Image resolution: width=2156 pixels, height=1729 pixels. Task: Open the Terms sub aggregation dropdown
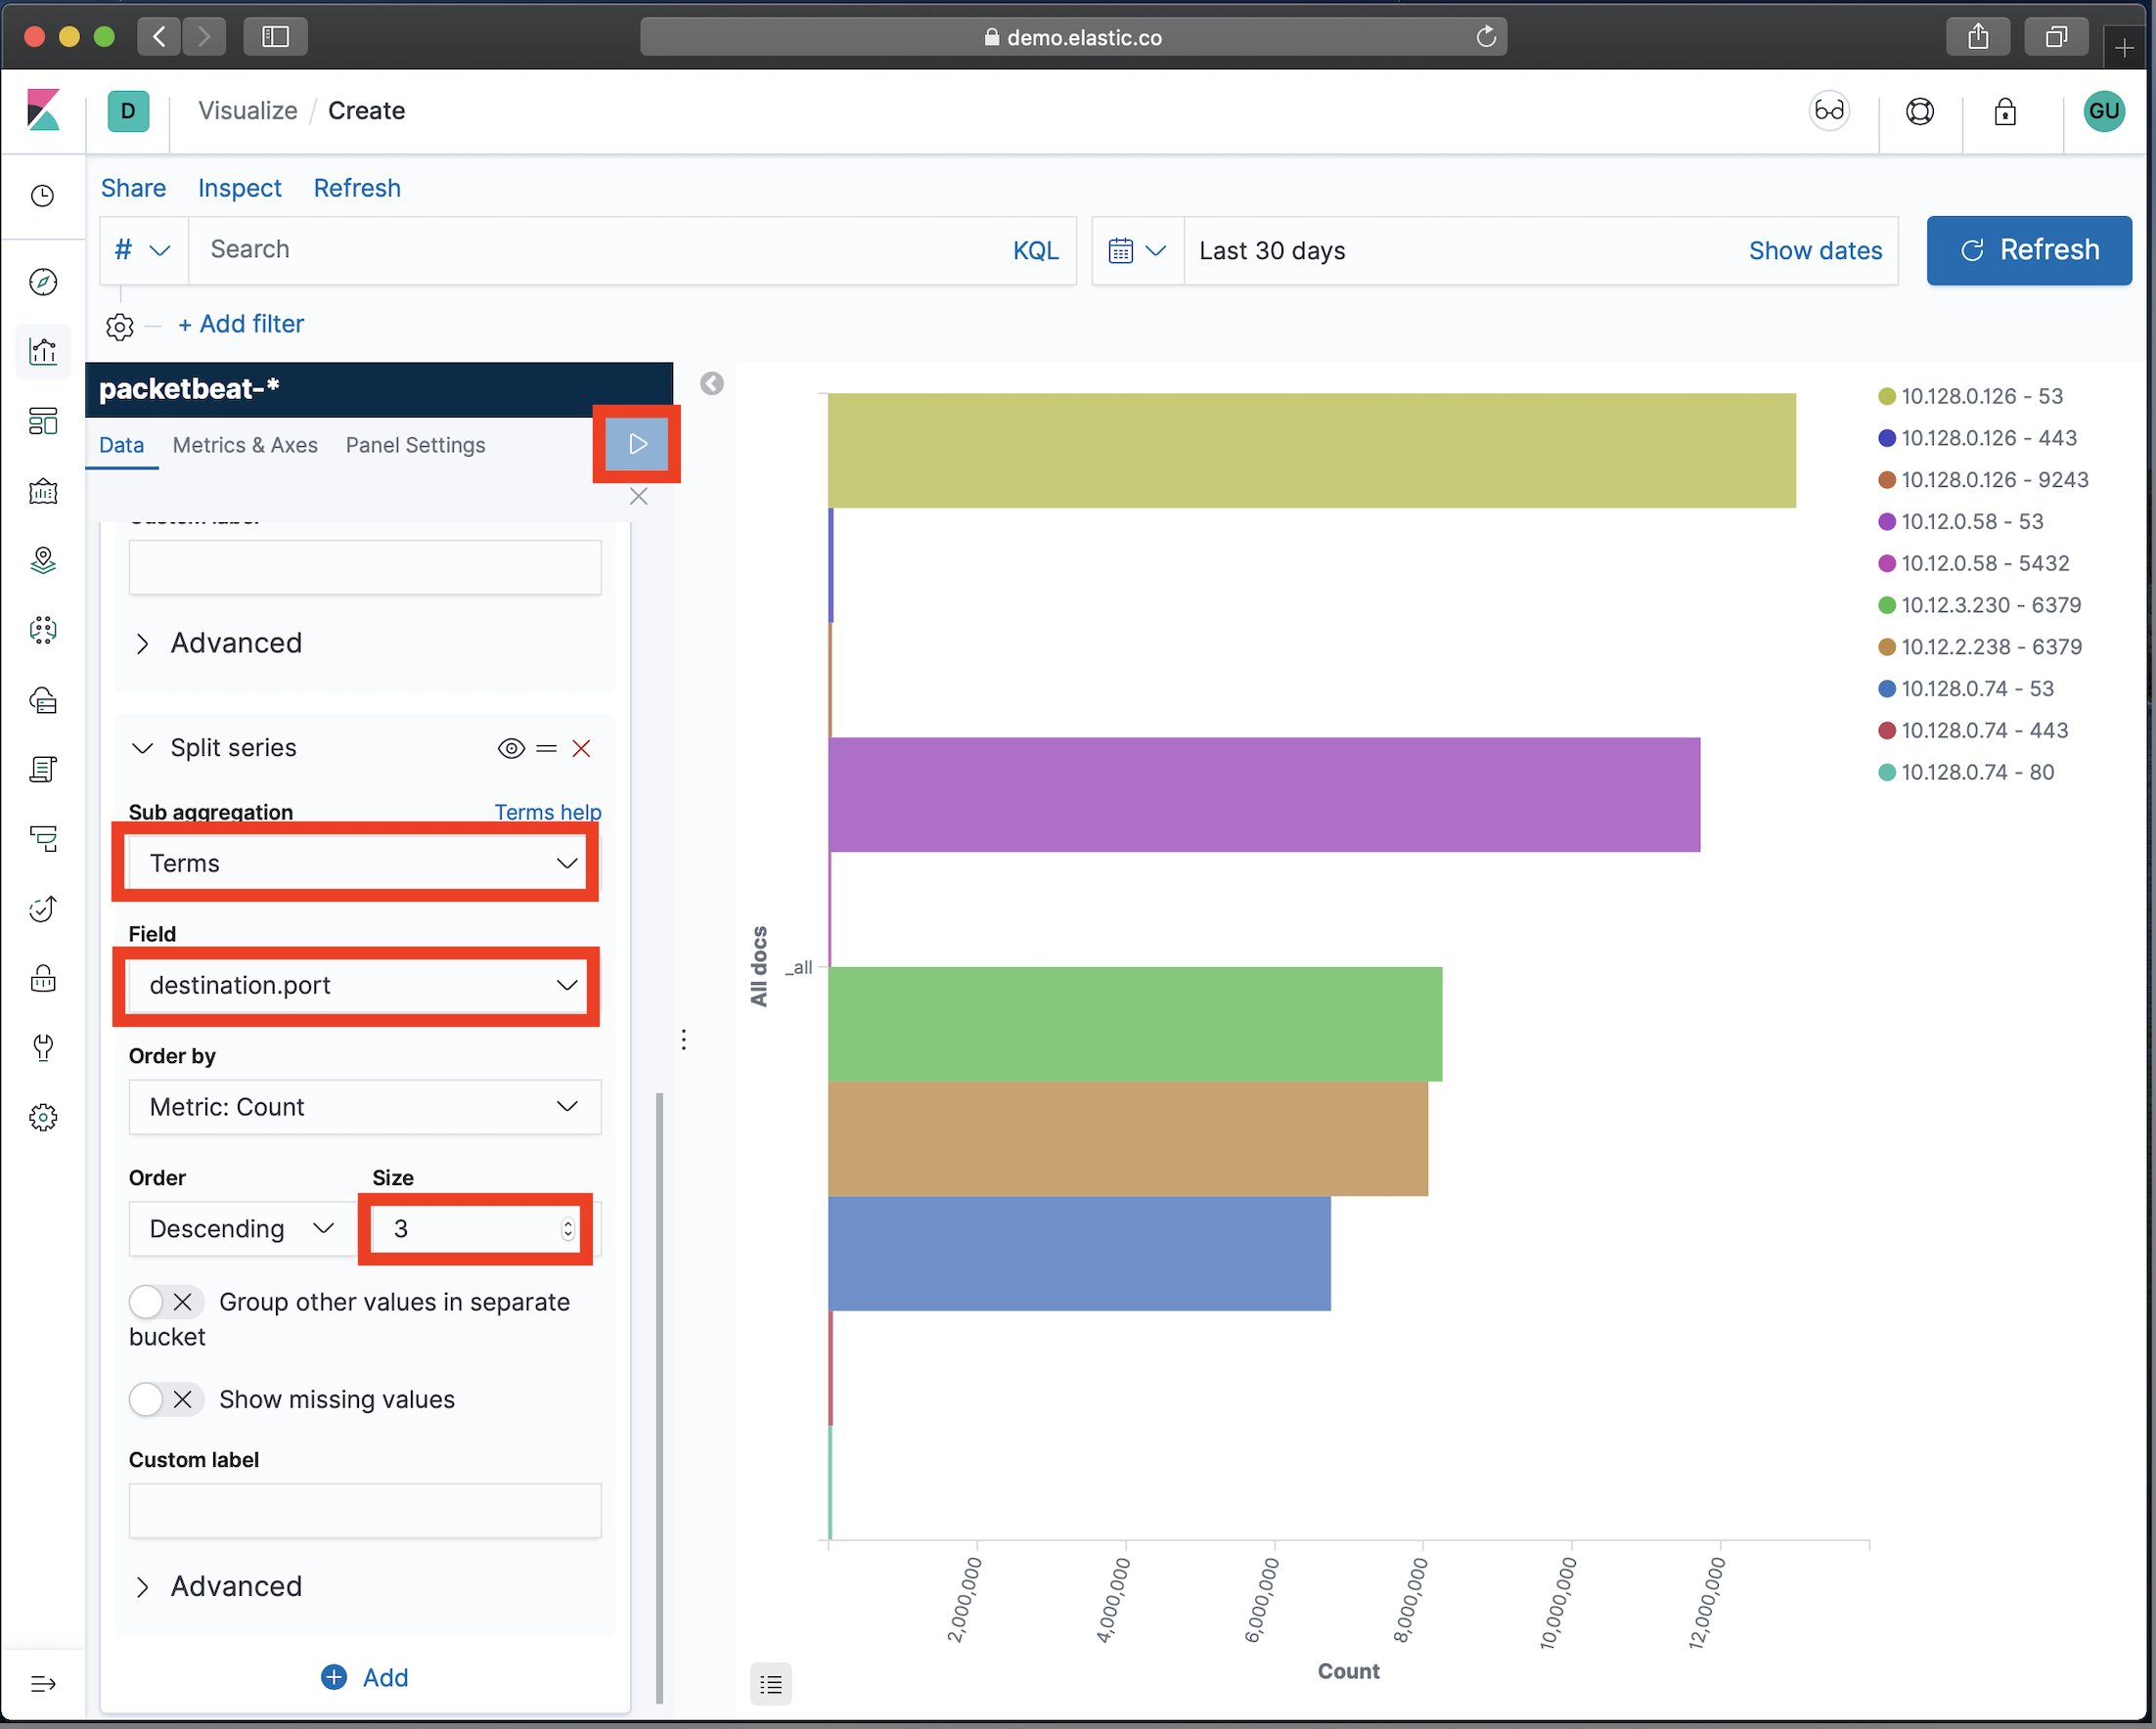tap(364, 863)
